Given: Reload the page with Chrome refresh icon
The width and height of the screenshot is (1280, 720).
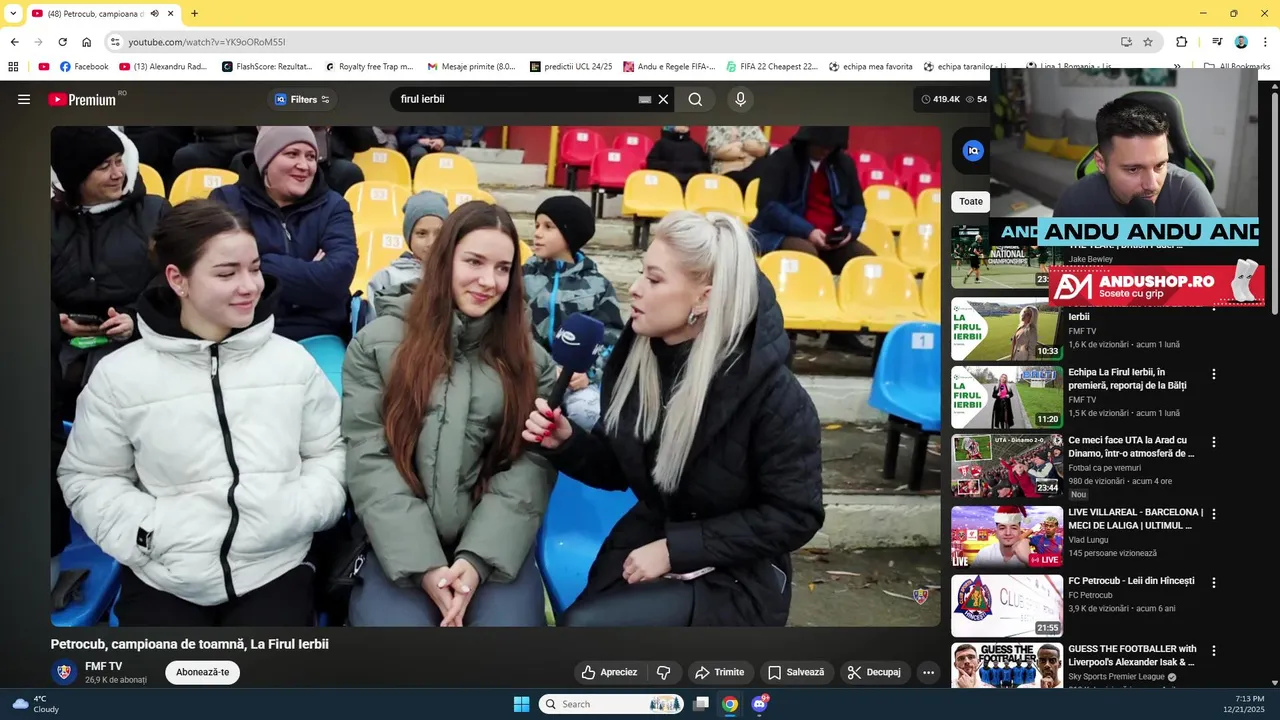Looking at the screenshot, I should tap(62, 42).
